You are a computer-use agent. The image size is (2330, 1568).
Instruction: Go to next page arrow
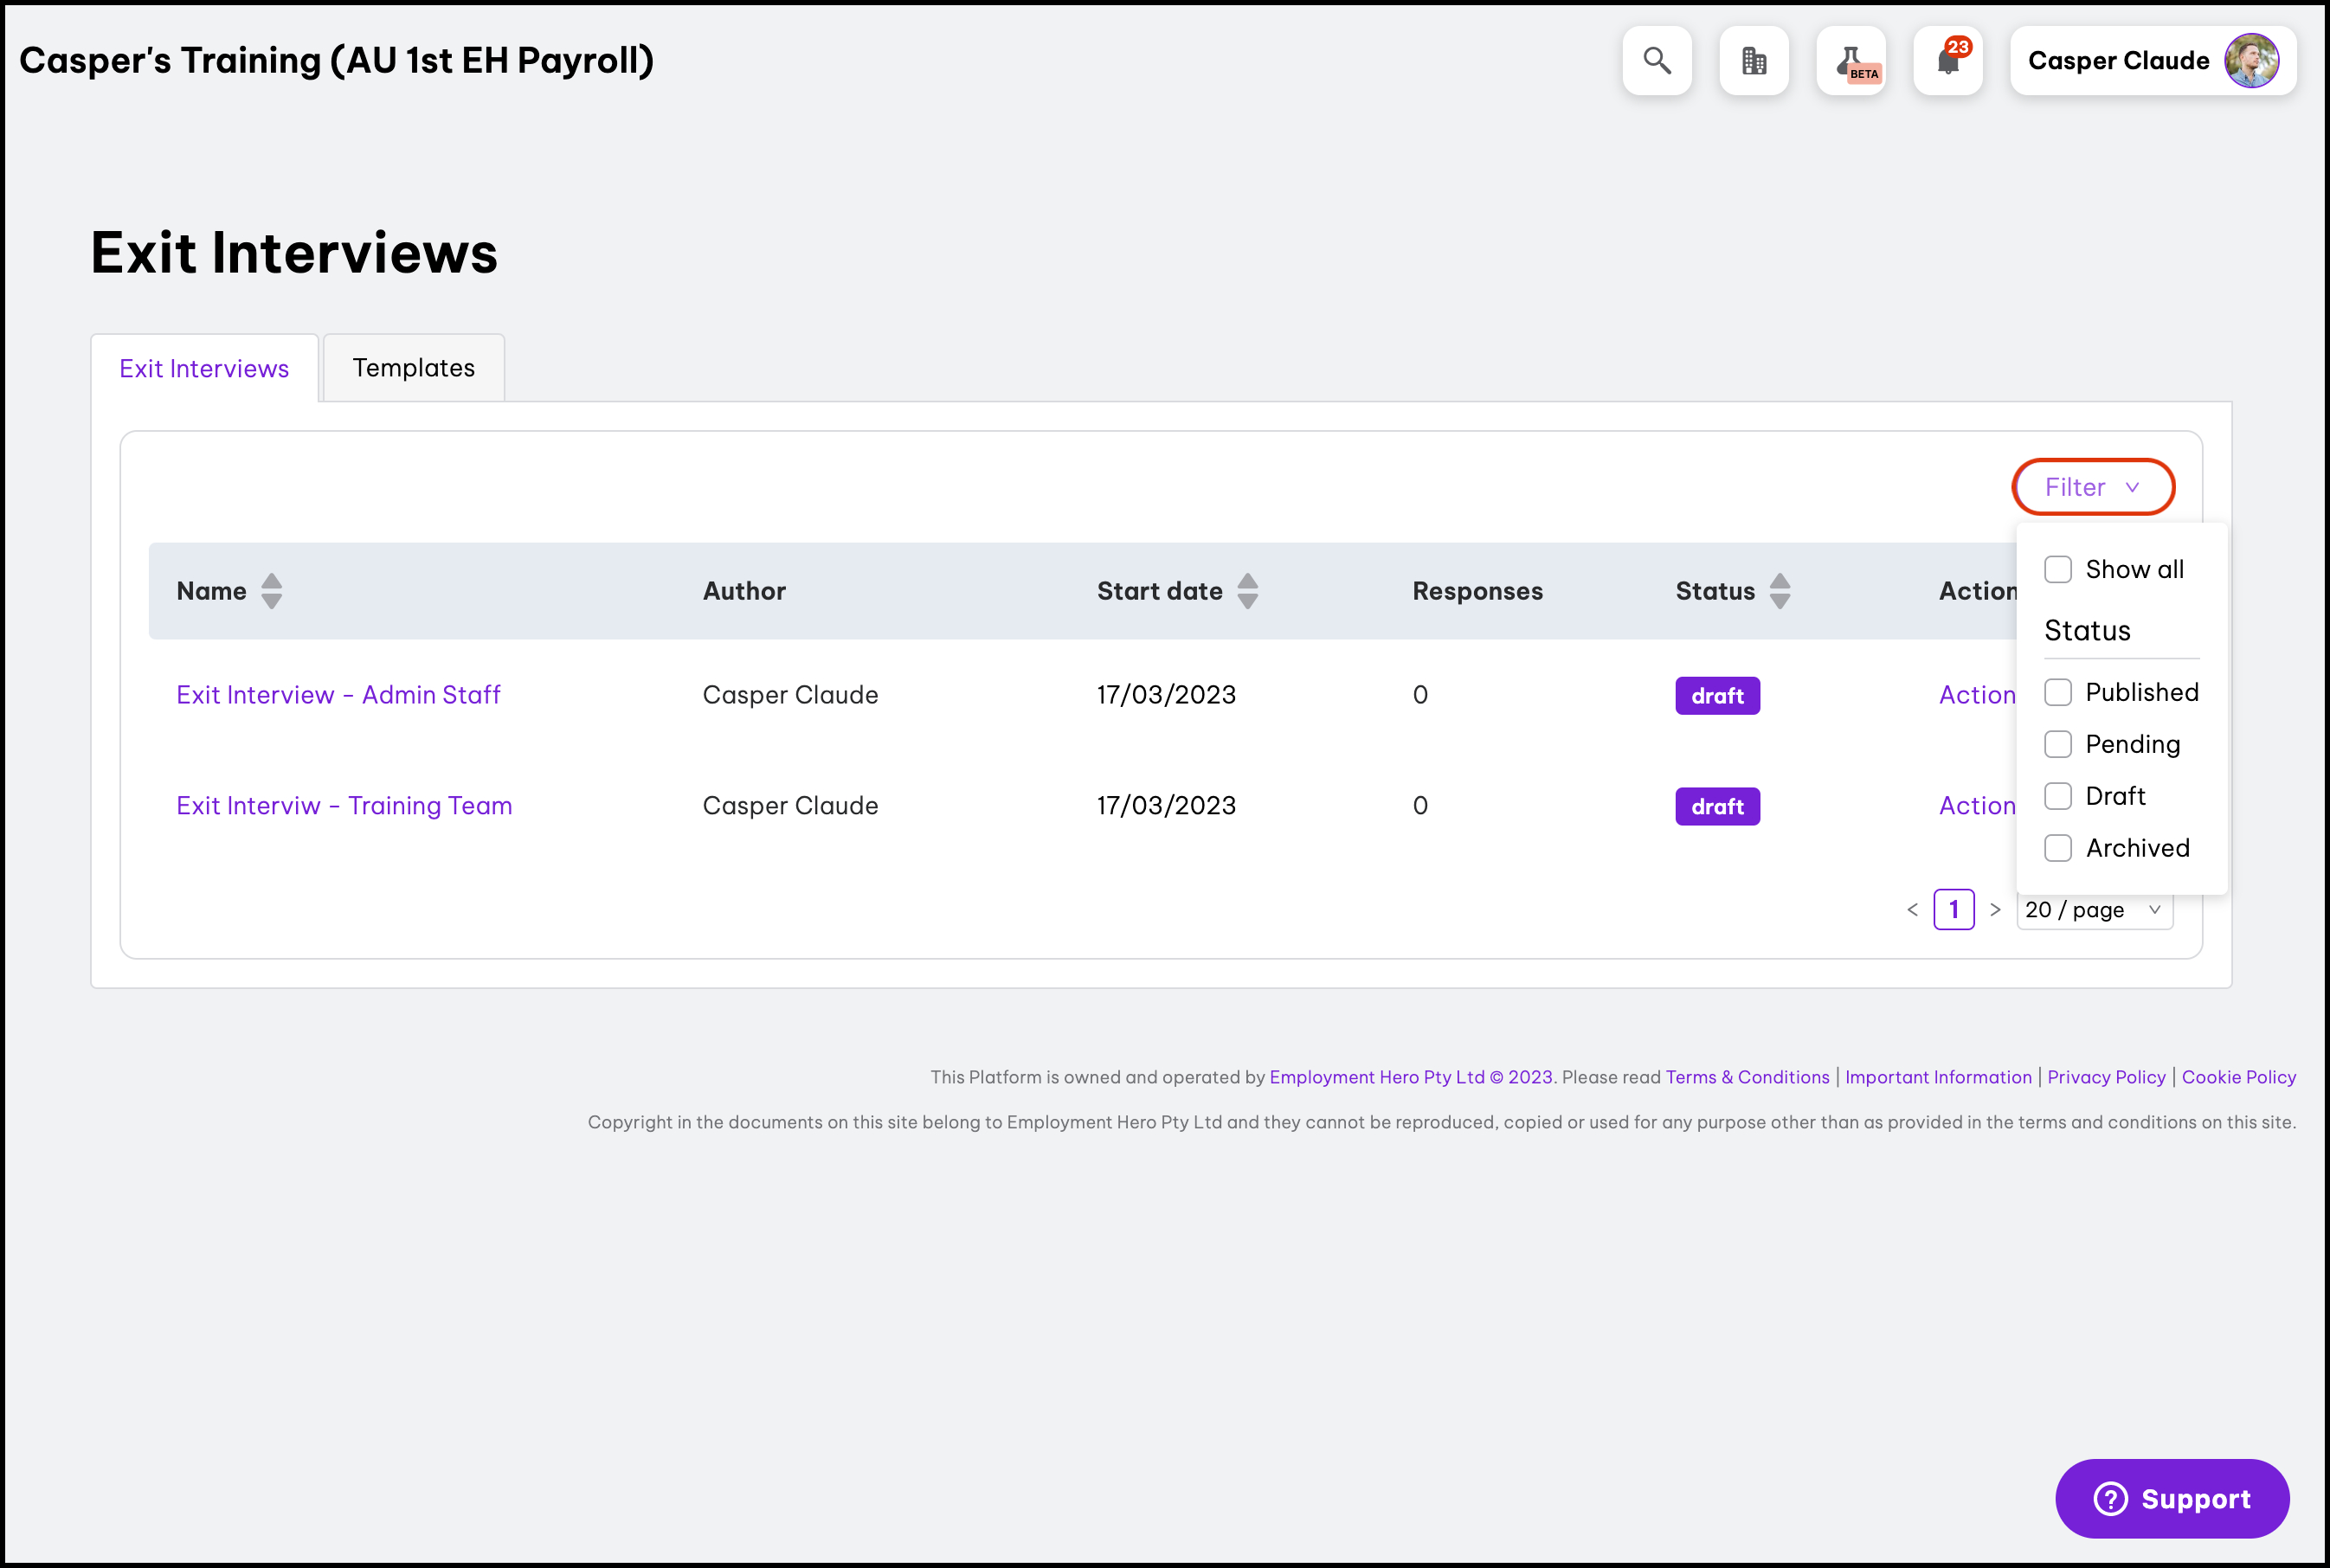tap(1994, 910)
